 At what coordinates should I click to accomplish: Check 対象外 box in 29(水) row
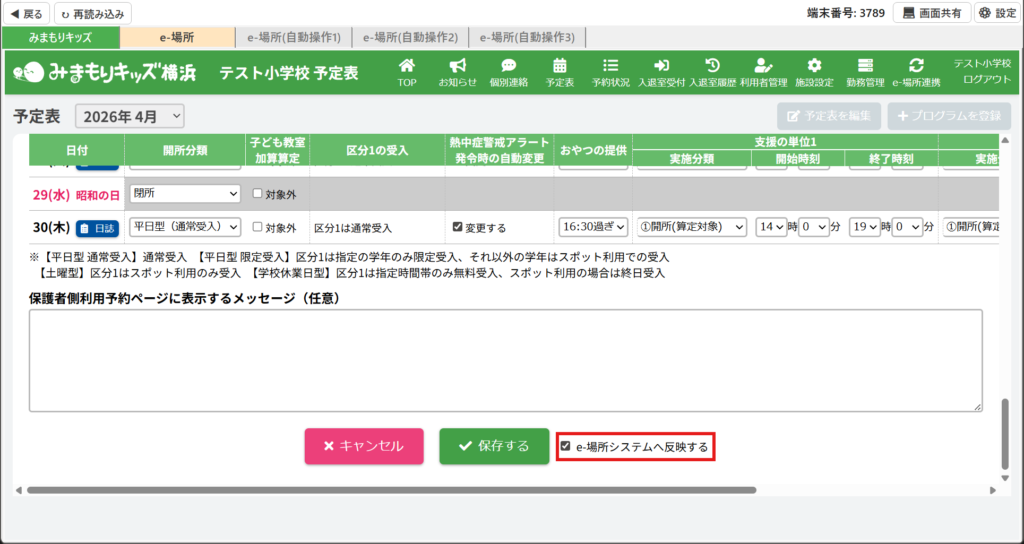258,194
